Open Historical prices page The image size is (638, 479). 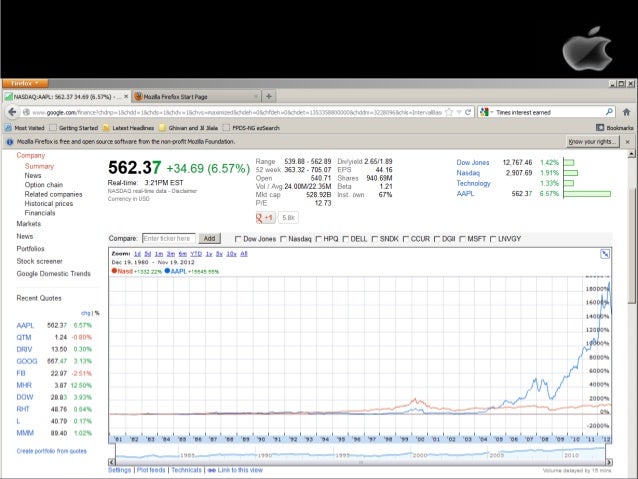coord(49,203)
